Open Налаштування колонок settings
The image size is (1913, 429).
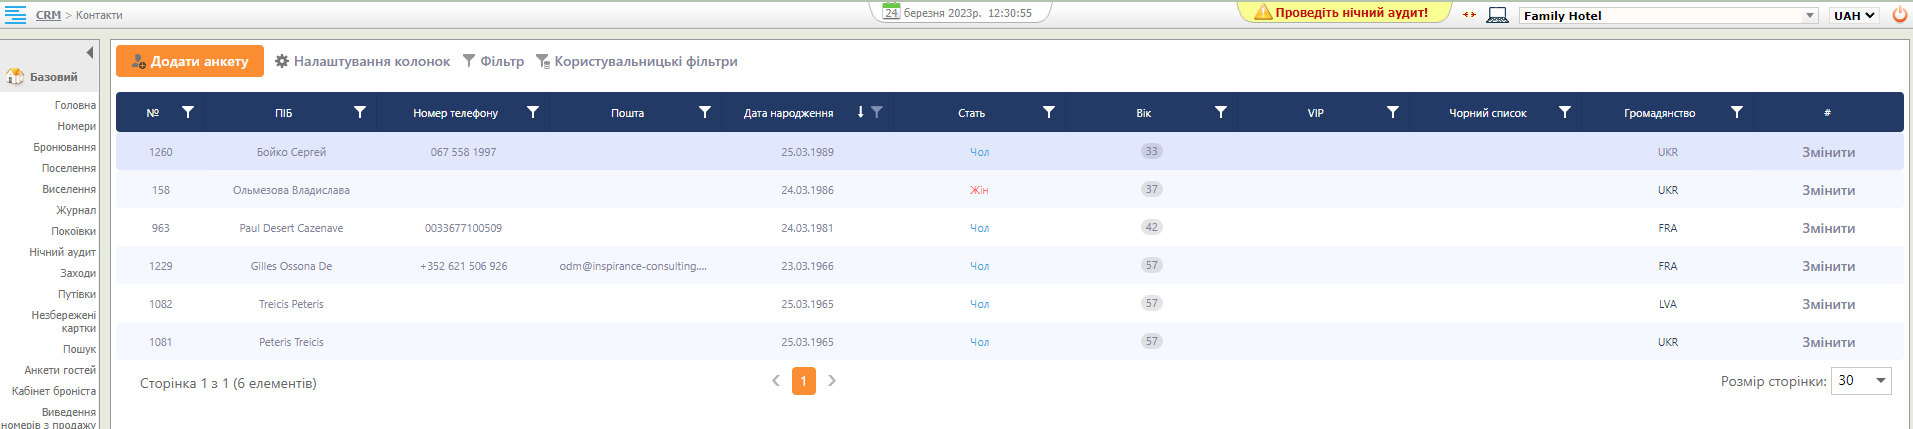(362, 61)
